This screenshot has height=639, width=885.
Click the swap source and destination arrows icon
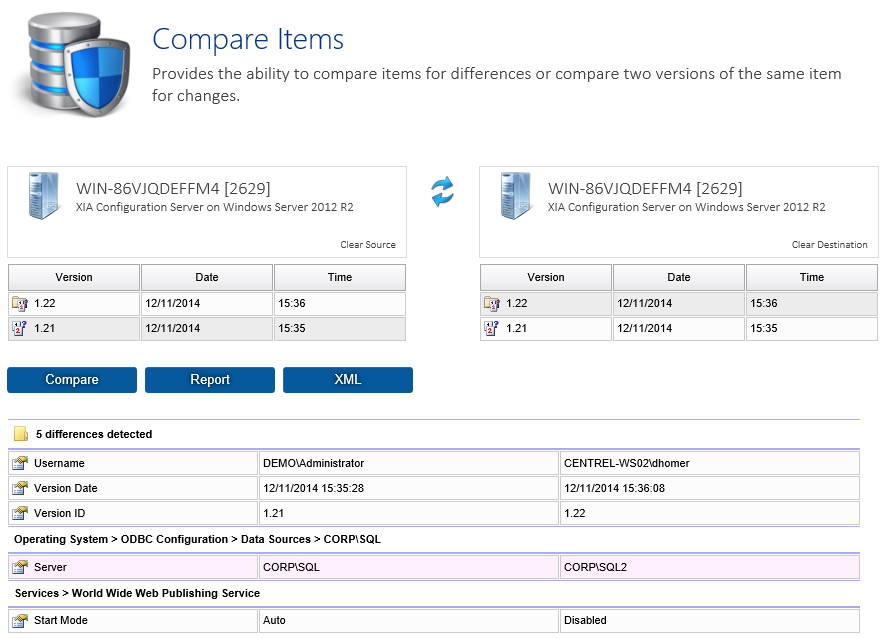point(442,191)
